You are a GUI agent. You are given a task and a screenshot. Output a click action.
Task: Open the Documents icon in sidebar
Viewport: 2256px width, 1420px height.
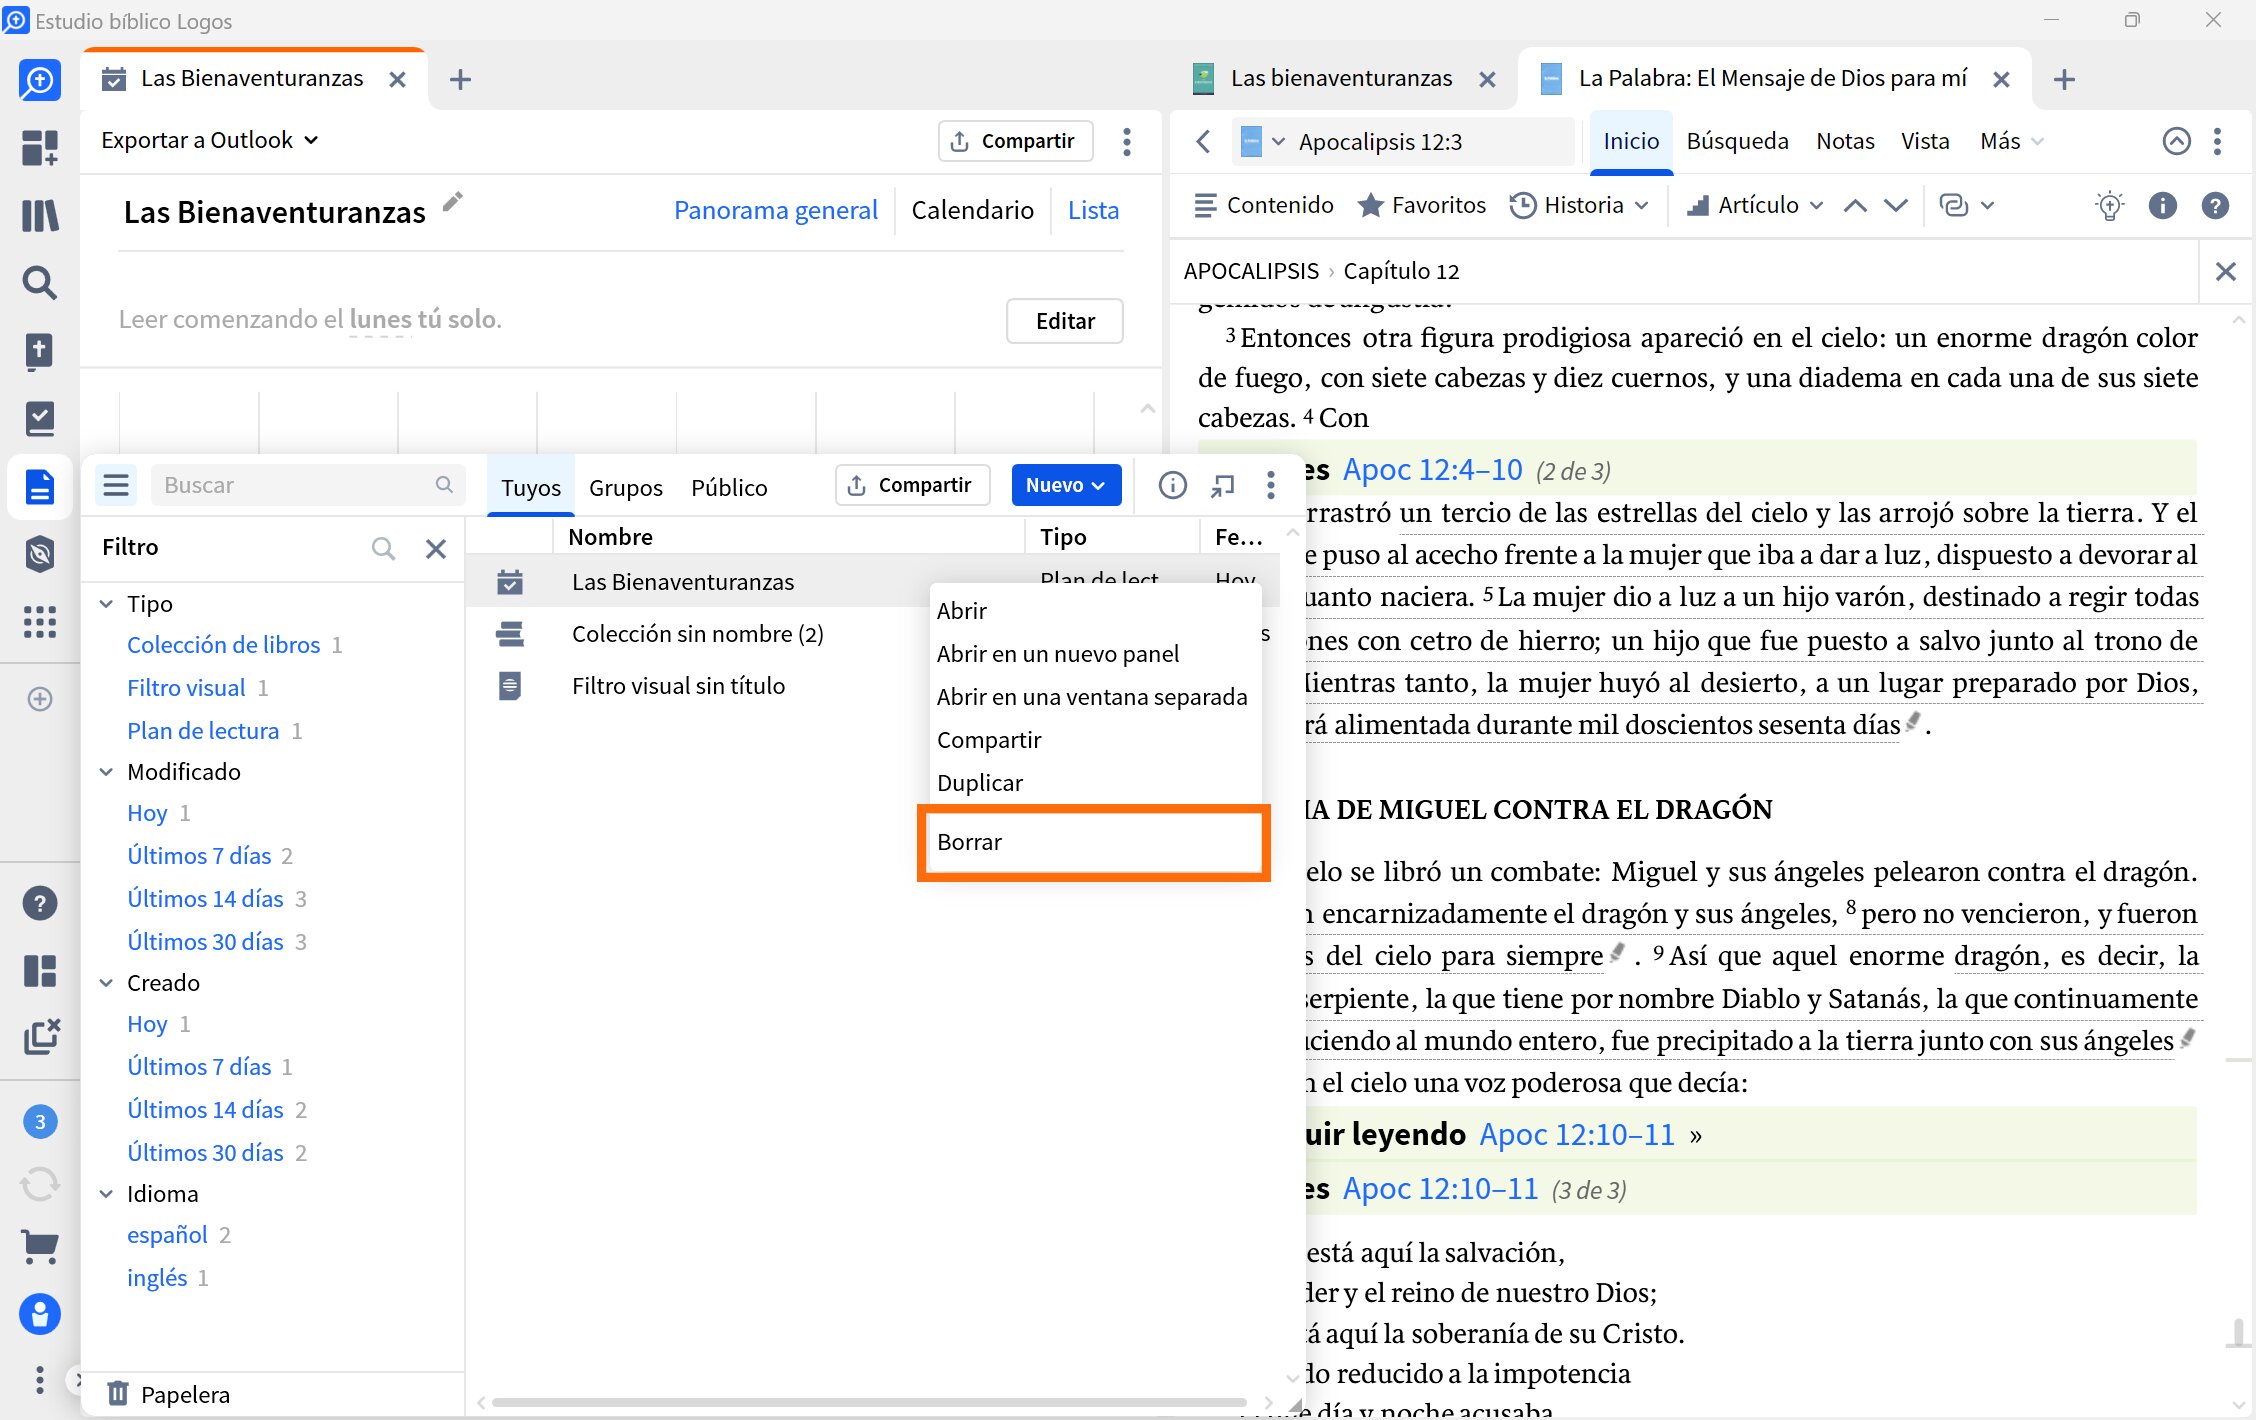click(40, 487)
